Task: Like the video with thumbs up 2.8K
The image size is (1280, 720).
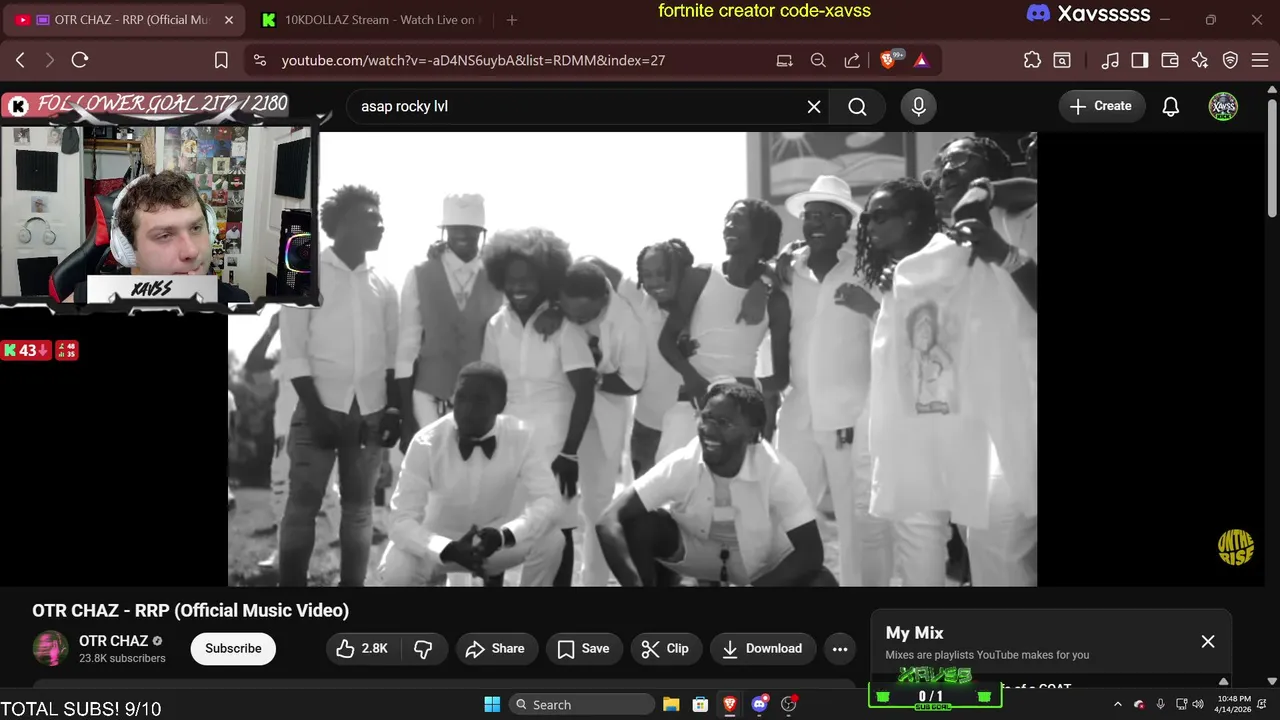Action: tap(362, 648)
